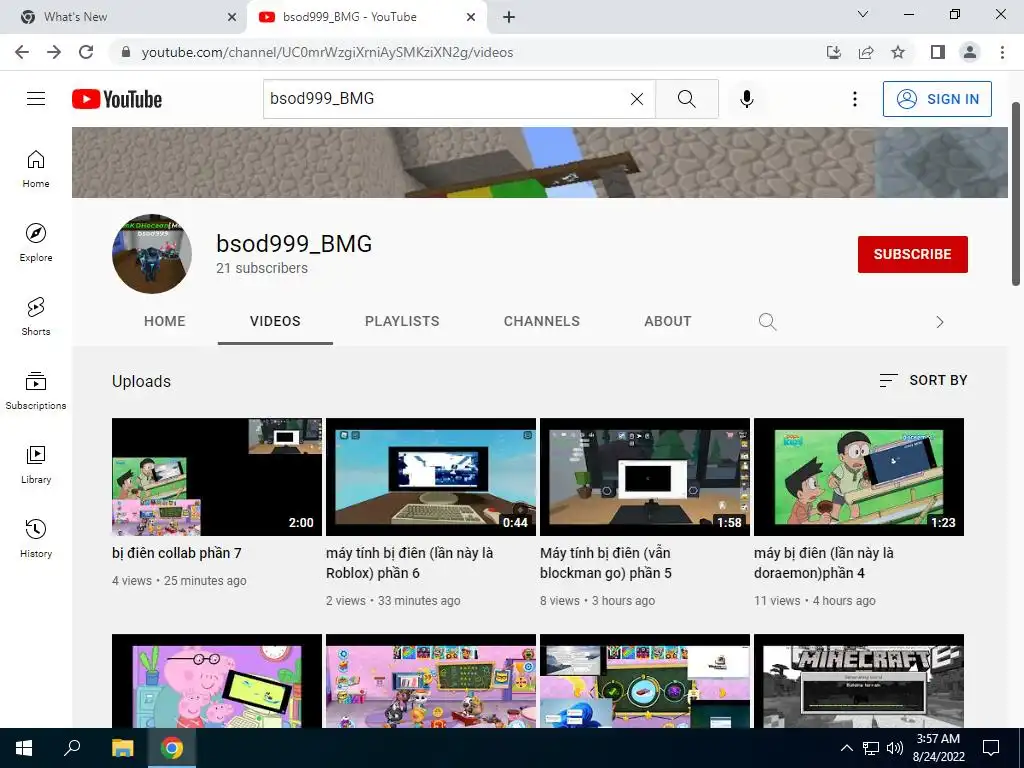Open Subscriptions in sidebar

tap(36, 391)
